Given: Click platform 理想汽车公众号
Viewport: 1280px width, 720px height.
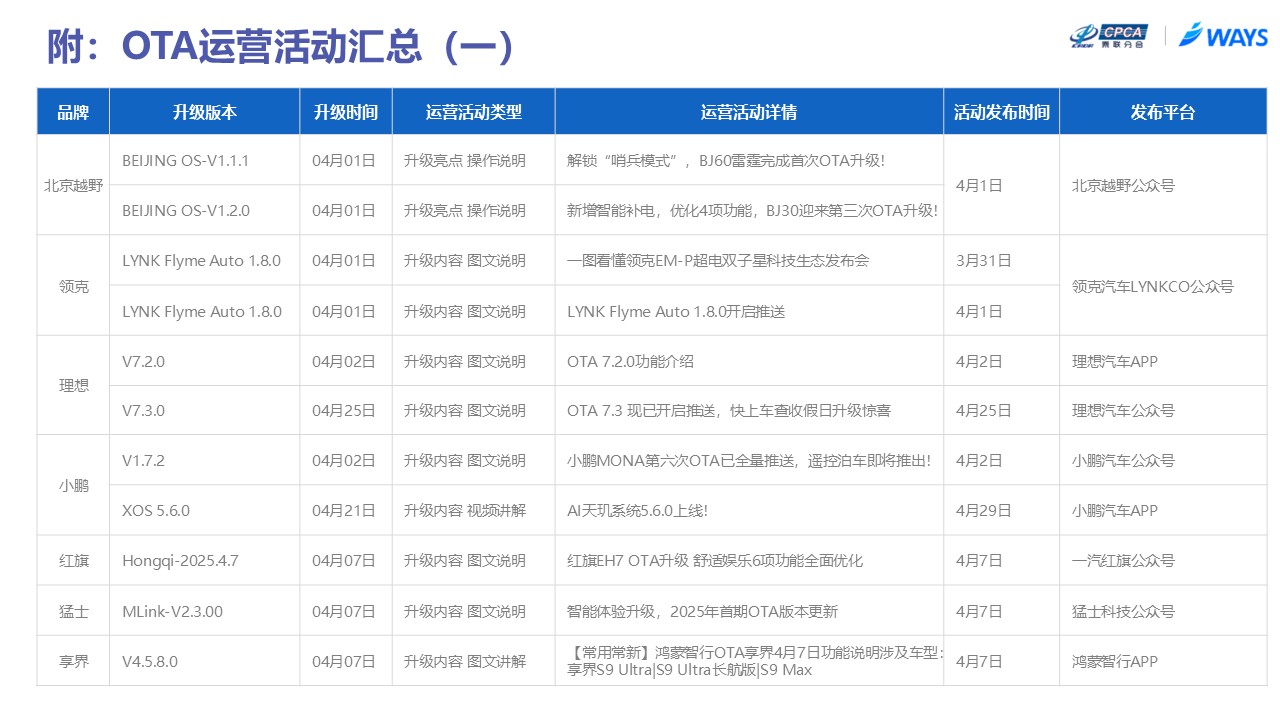Looking at the screenshot, I should pyautogui.click(x=1123, y=410).
